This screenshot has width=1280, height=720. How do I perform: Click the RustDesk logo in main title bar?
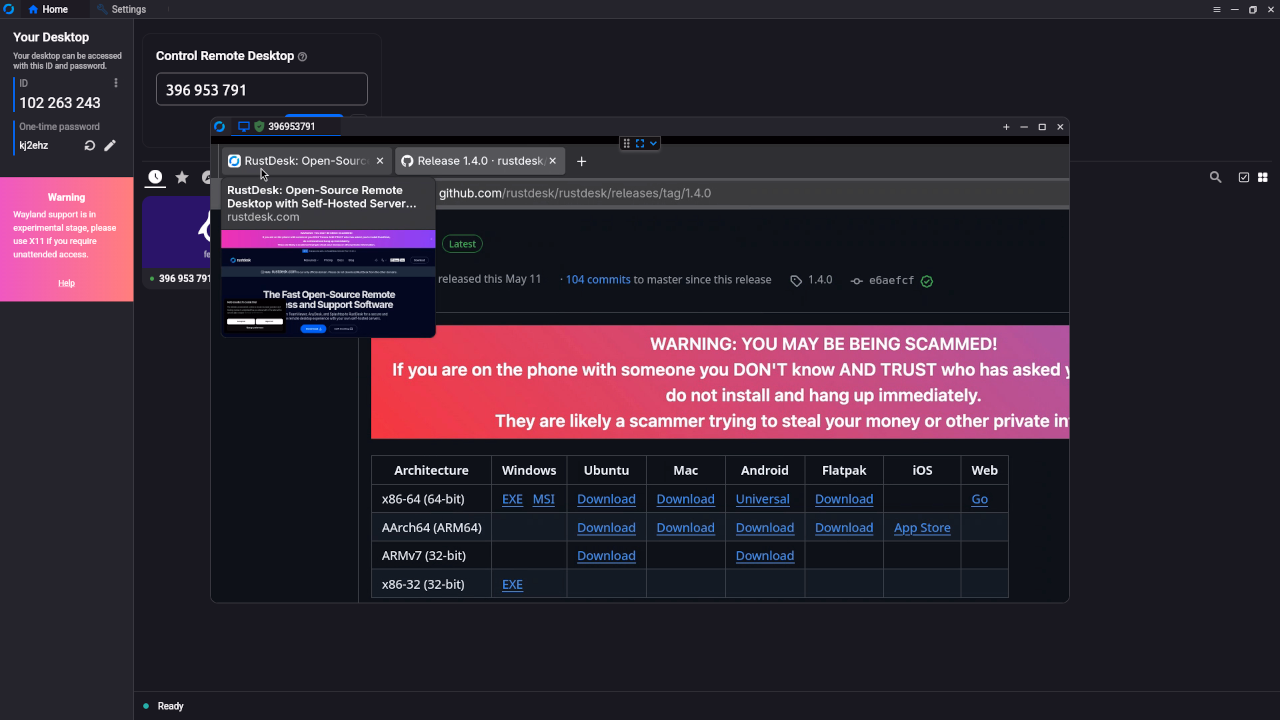(x=9, y=9)
